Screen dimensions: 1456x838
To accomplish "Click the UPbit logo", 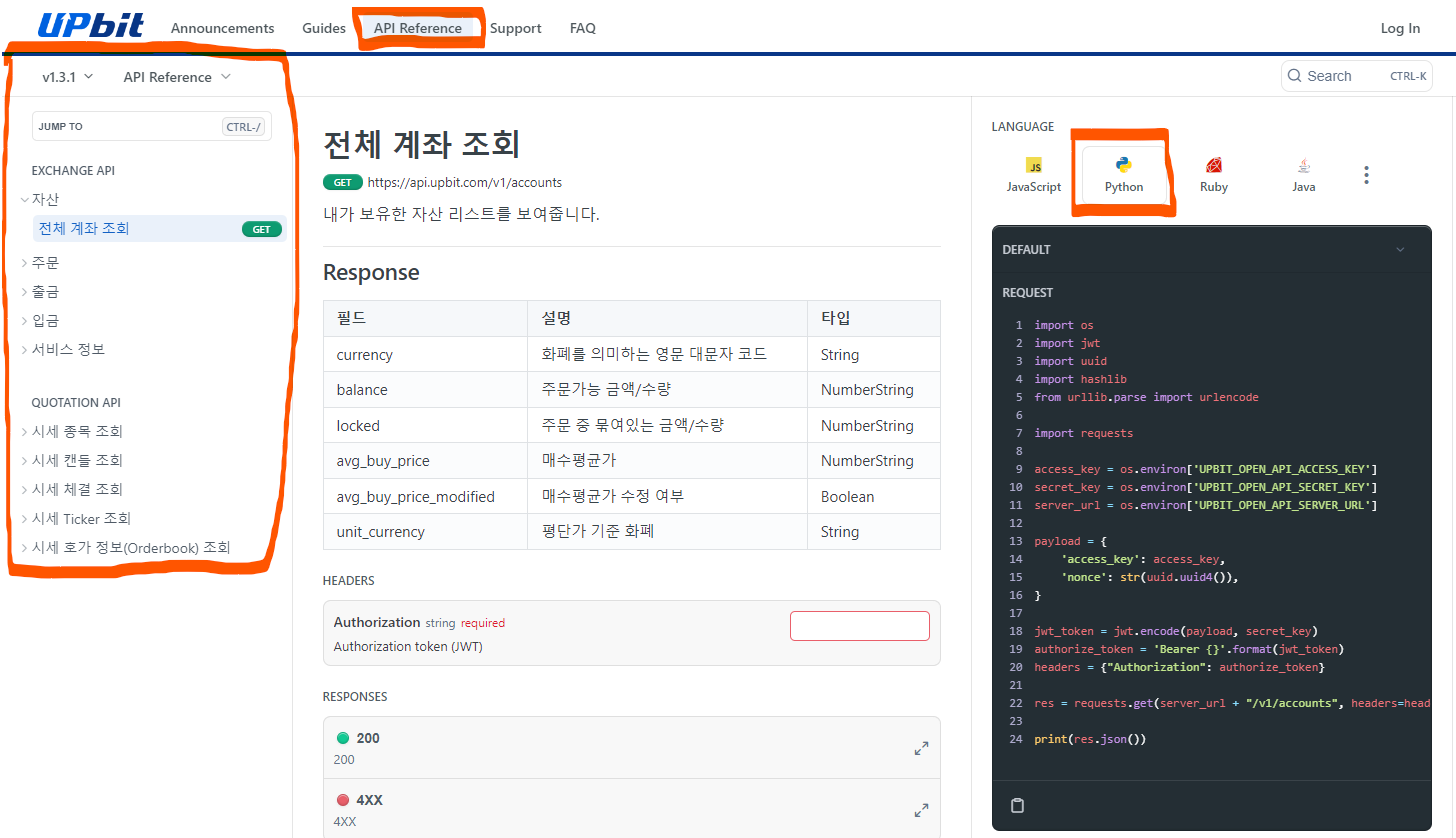I will click(91, 26).
